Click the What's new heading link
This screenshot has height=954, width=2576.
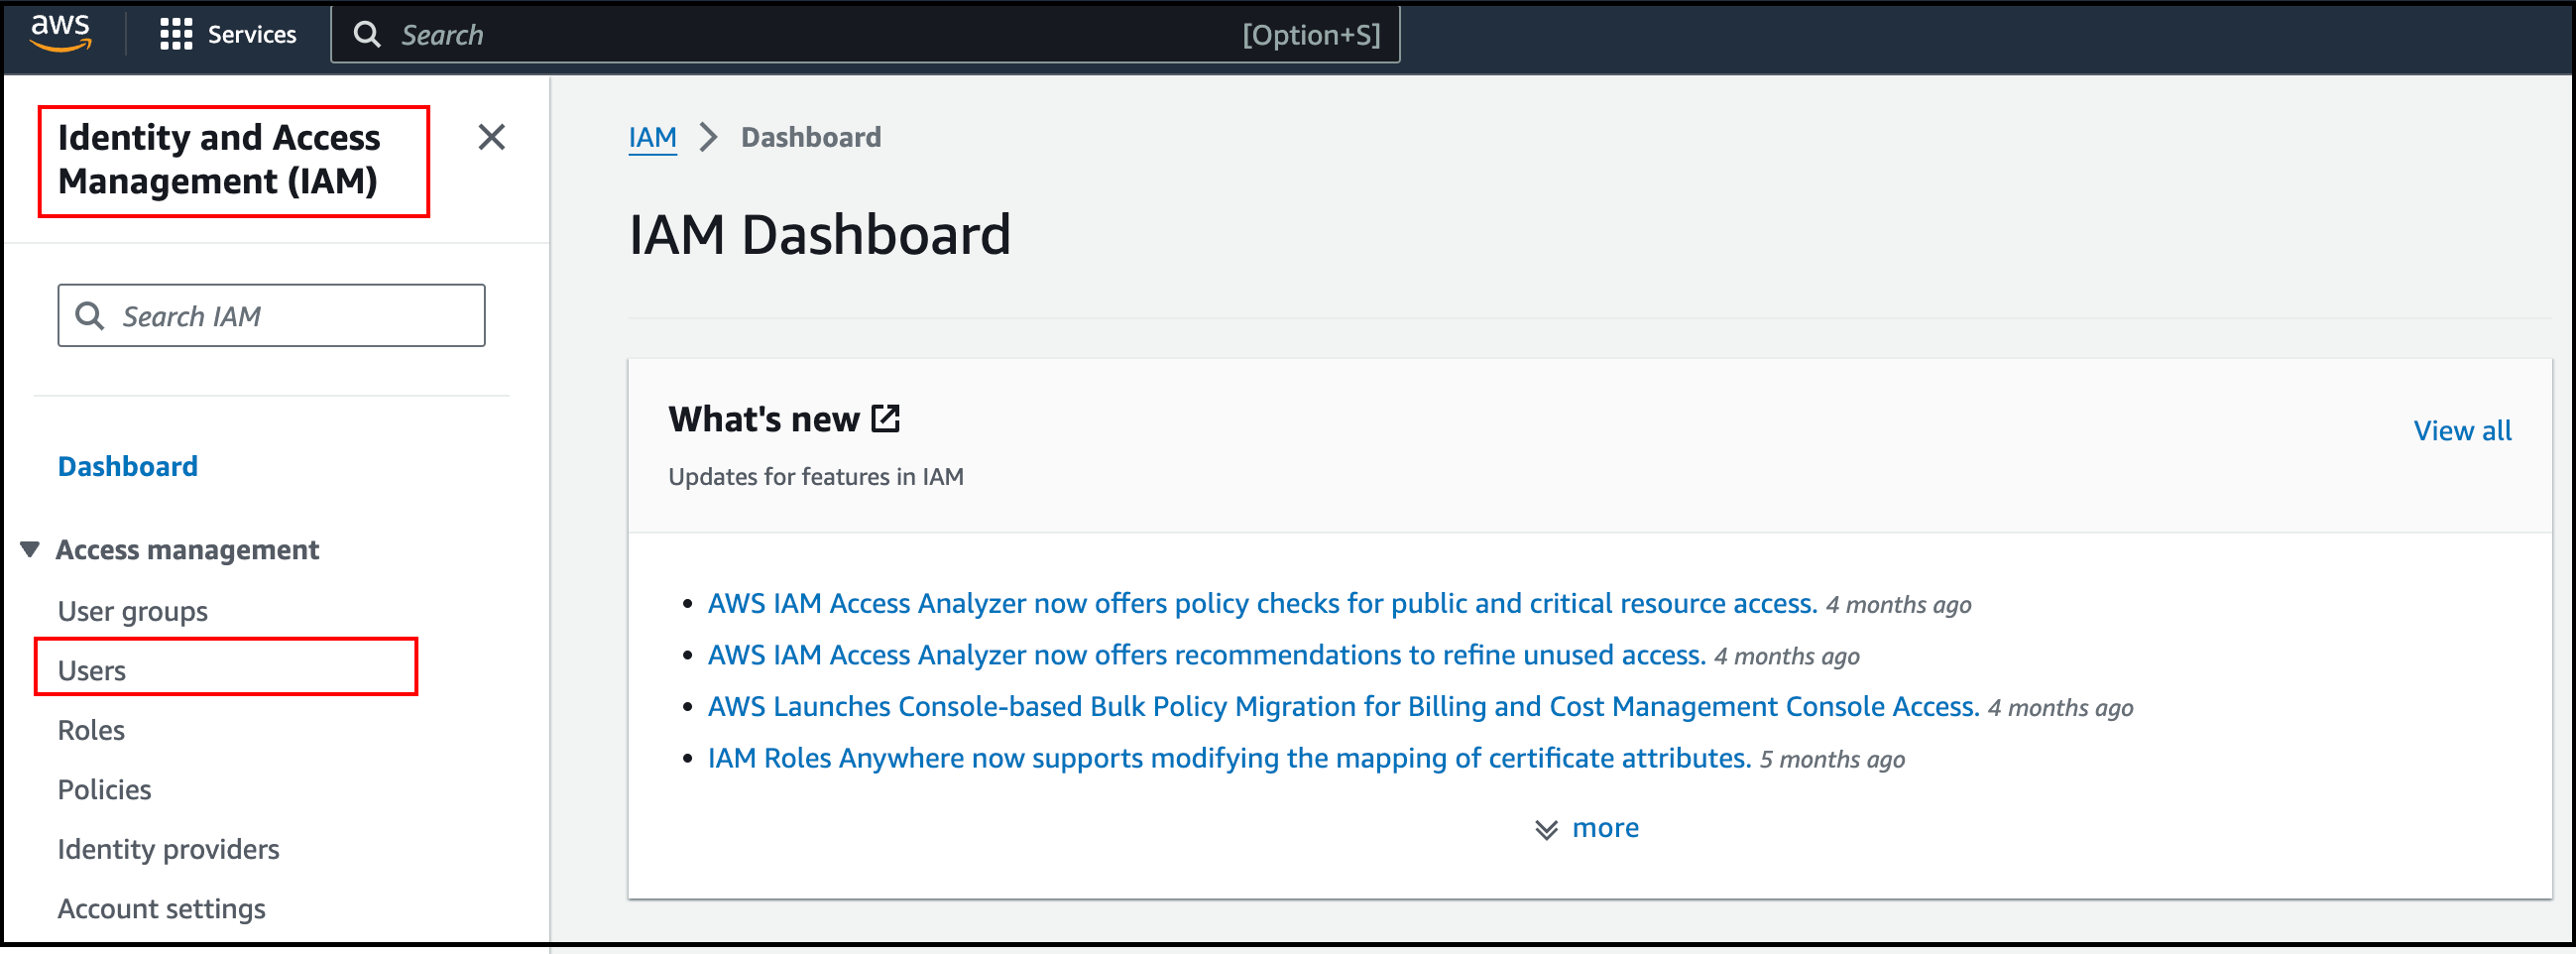(764, 419)
